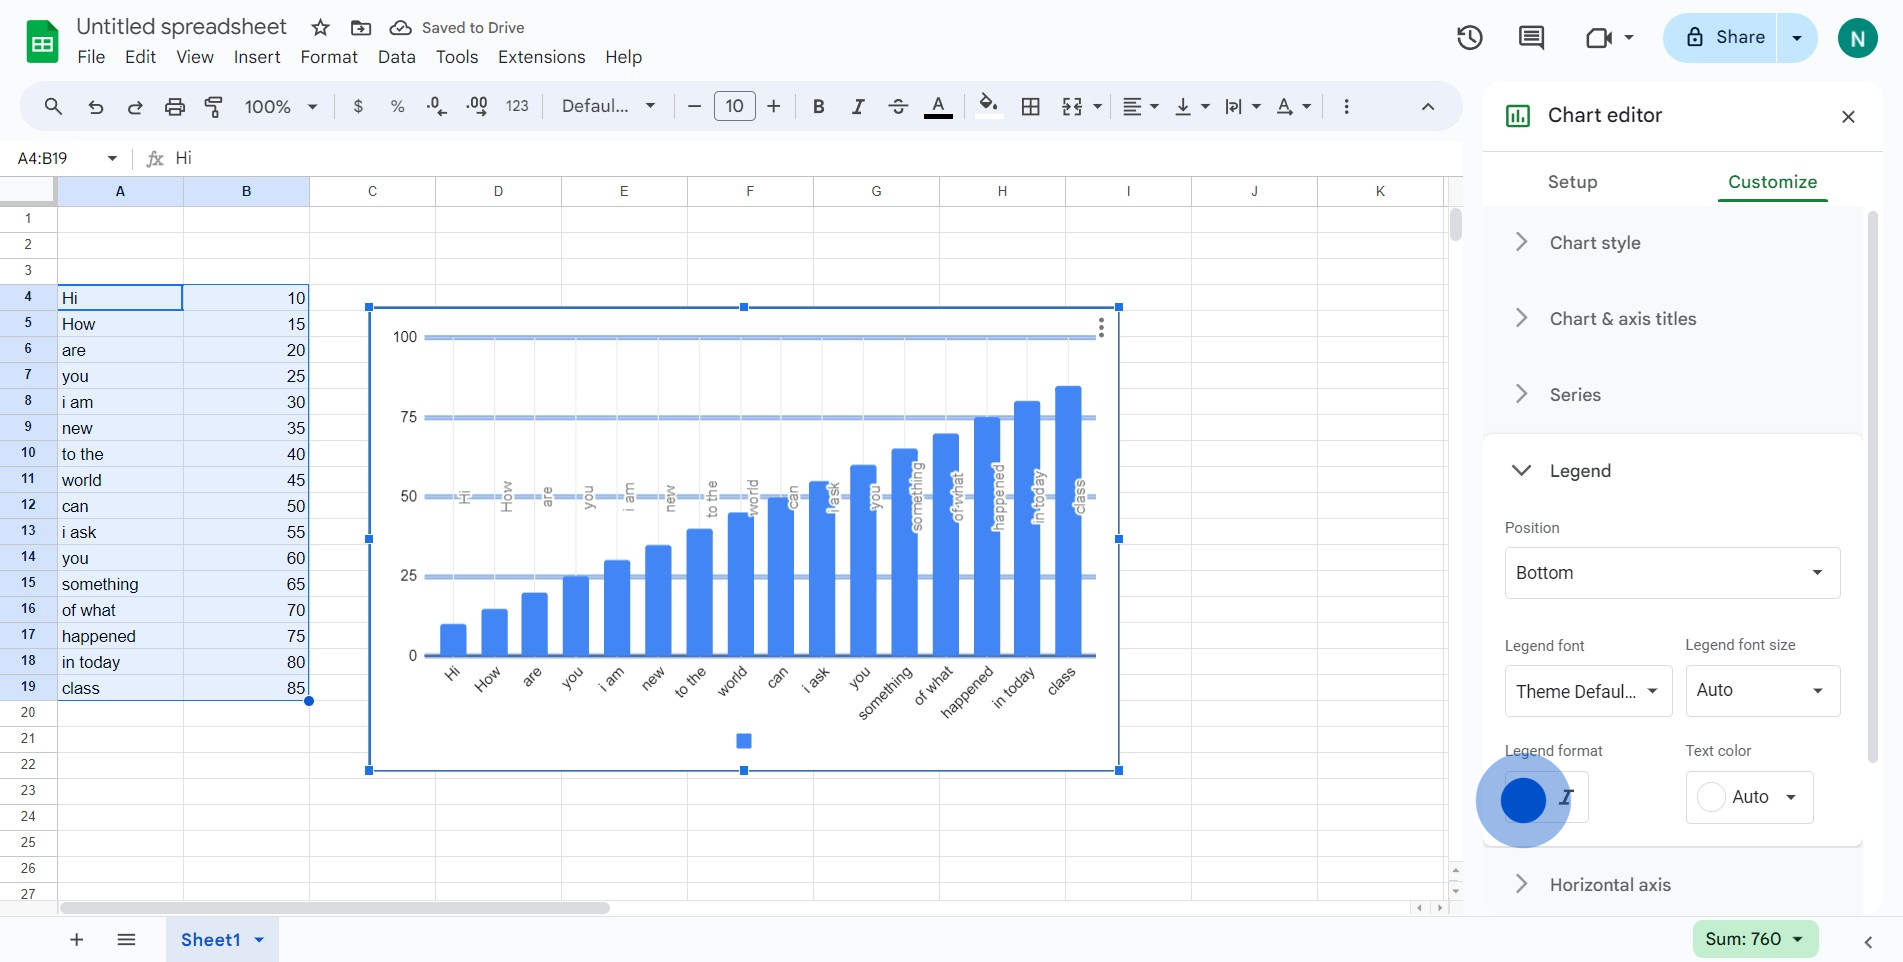Image resolution: width=1903 pixels, height=962 pixels.
Task: Toggle italic formatting in toolbar
Action: coord(857,107)
